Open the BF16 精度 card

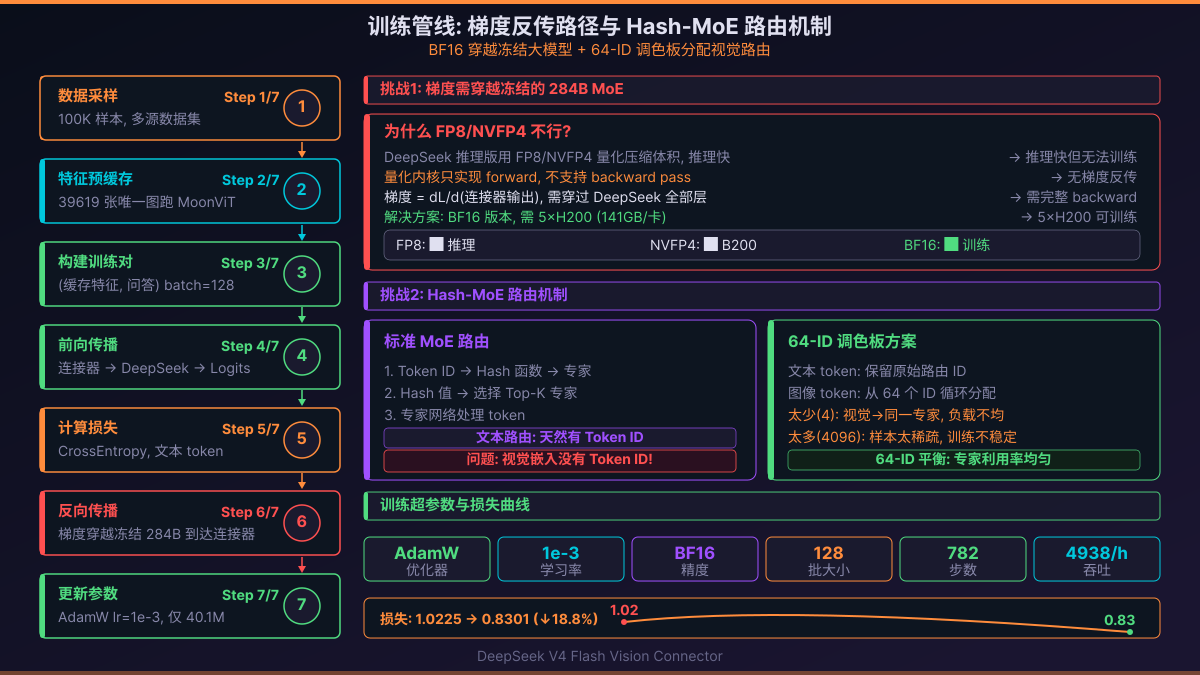click(x=695, y=560)
